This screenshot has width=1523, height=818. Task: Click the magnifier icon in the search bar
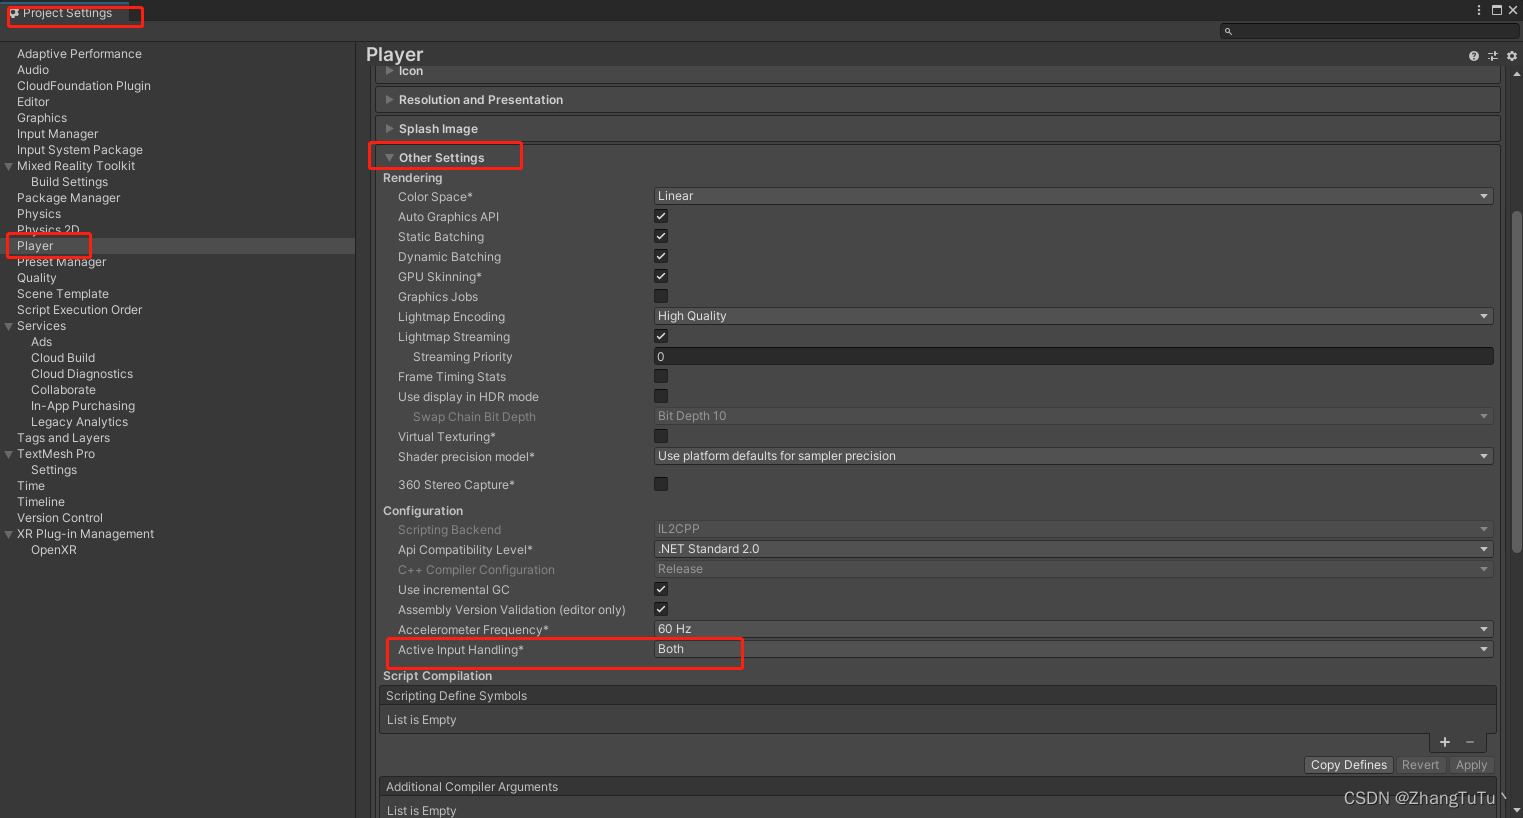pos(1228,31)
